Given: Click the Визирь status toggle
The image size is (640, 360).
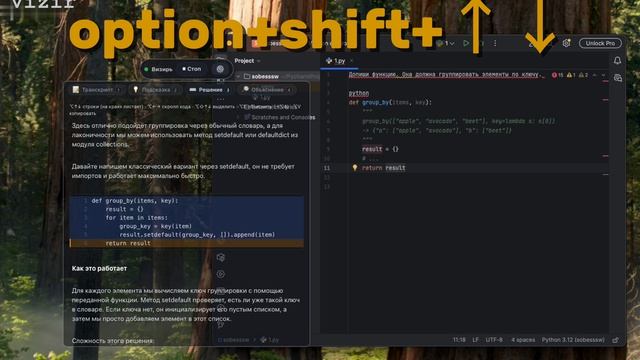Looking at the screenshot, I should point(158,69).
